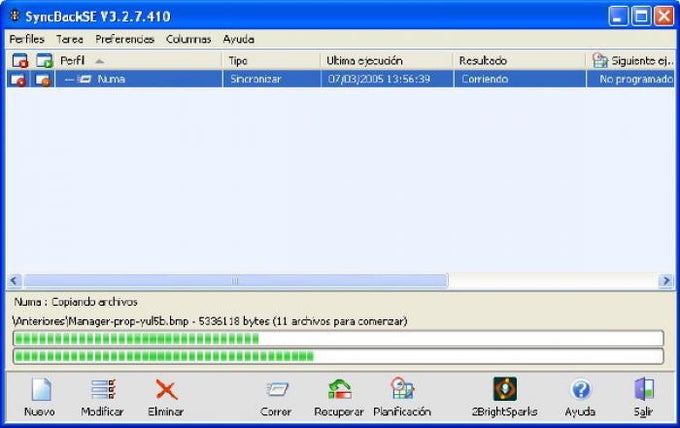Click the left arrow of horizontal scrollbar
Viewport: 680px width, 428px height.
point(14,281)
